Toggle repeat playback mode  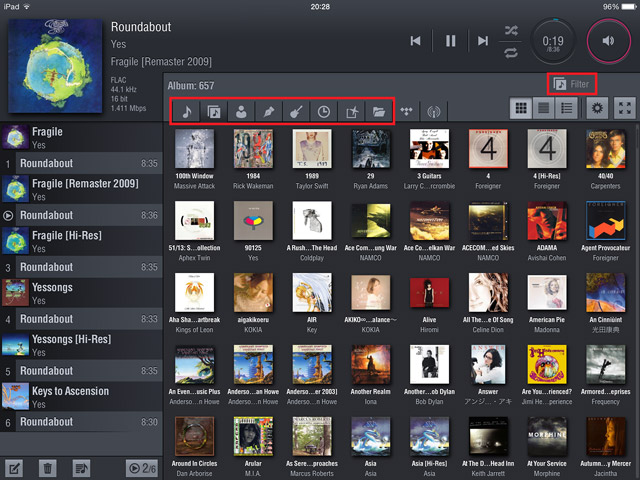pos(512,51)
